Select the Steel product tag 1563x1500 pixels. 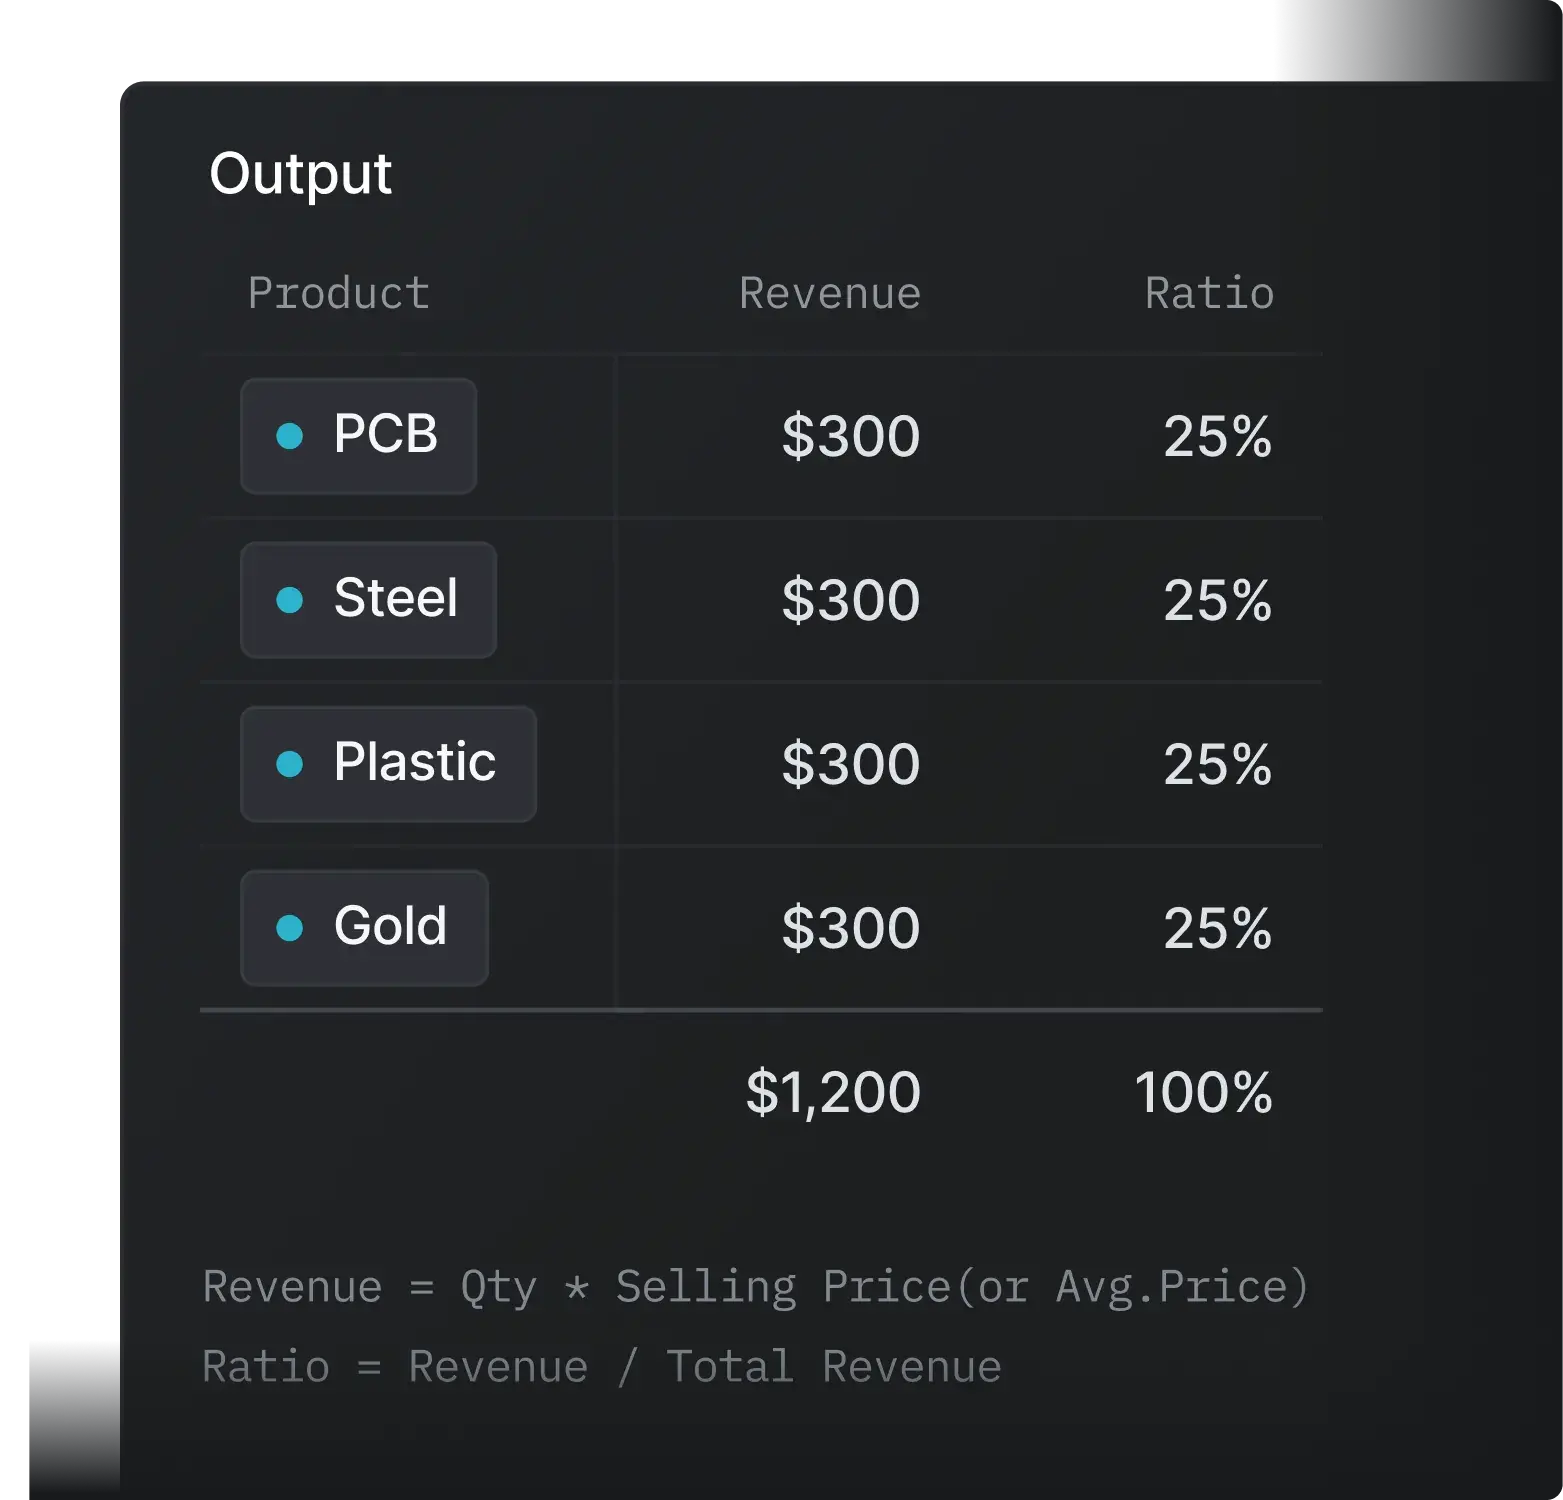[369, 600]
